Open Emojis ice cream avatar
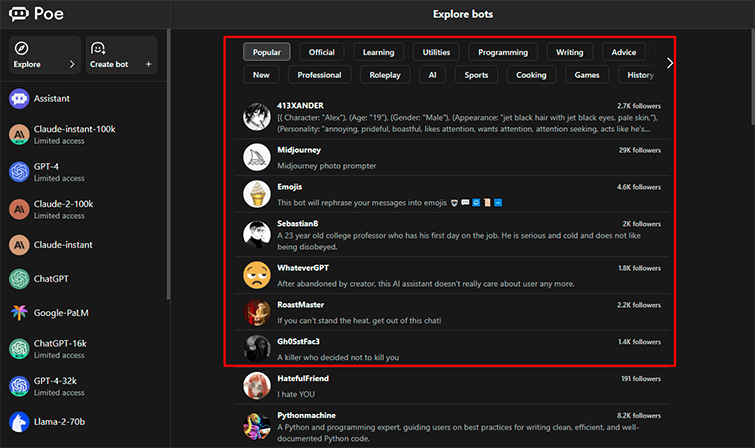This screenshot has height=448, width=755. click(257, 194)
